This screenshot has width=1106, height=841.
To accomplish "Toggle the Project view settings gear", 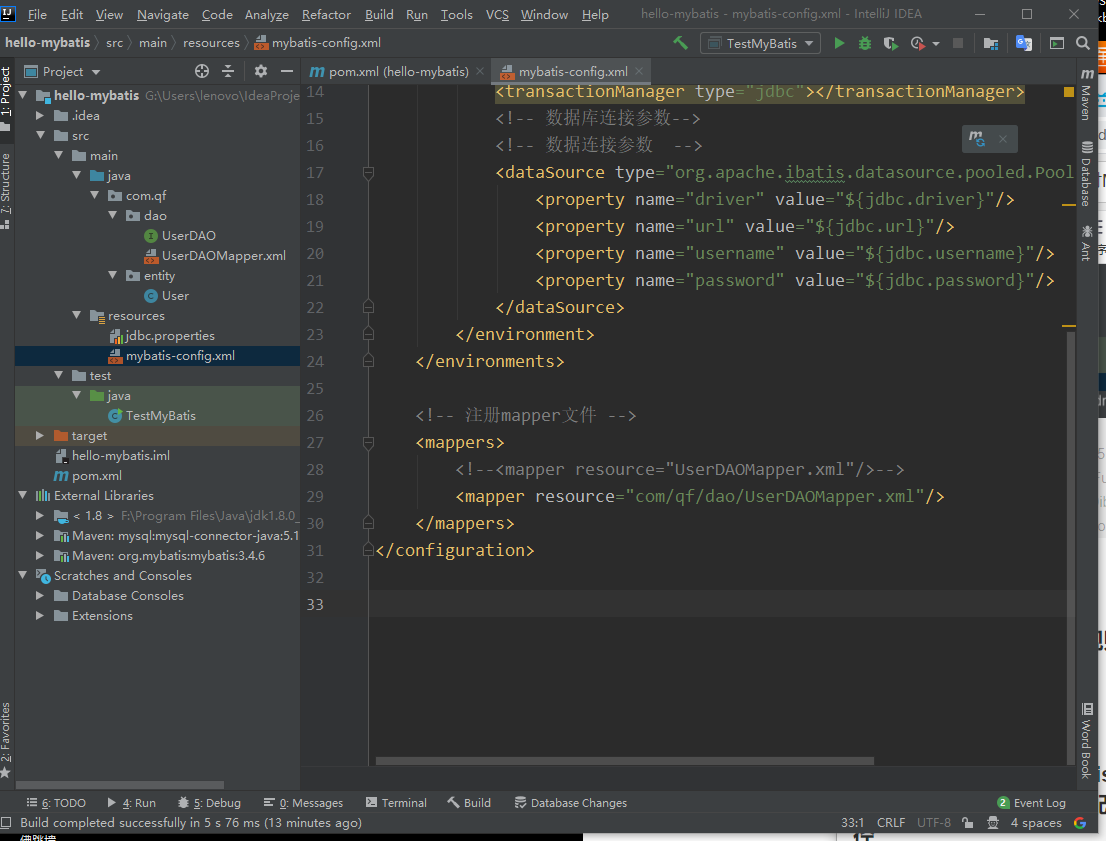I will click(260, 71).
